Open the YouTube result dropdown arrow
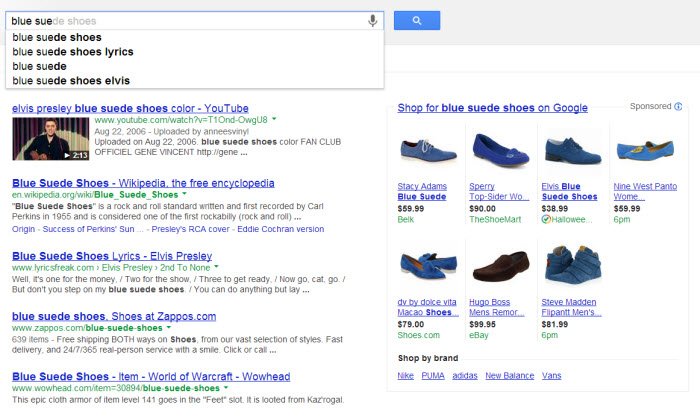The image size is (700, 409). coord(274,119)
